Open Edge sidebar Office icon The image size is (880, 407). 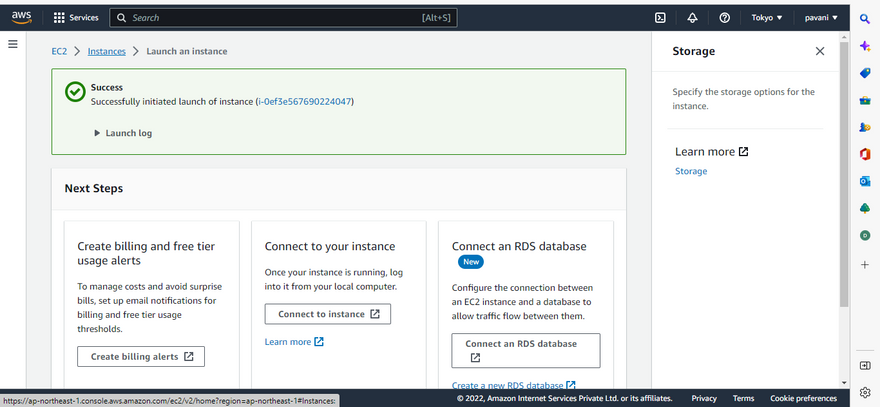pos(865,154)
